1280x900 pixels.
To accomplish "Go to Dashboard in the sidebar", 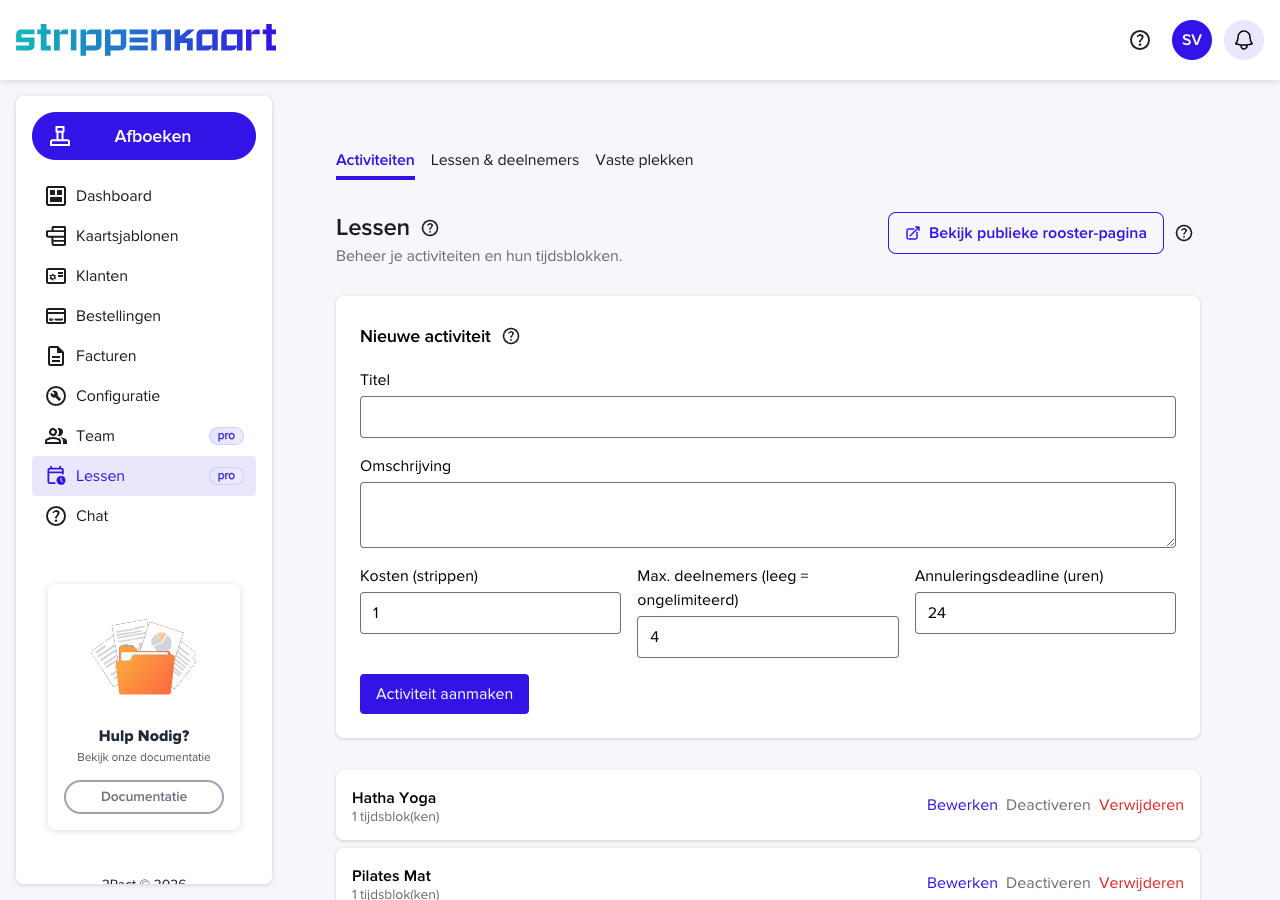I will click(x=144, y=196).
